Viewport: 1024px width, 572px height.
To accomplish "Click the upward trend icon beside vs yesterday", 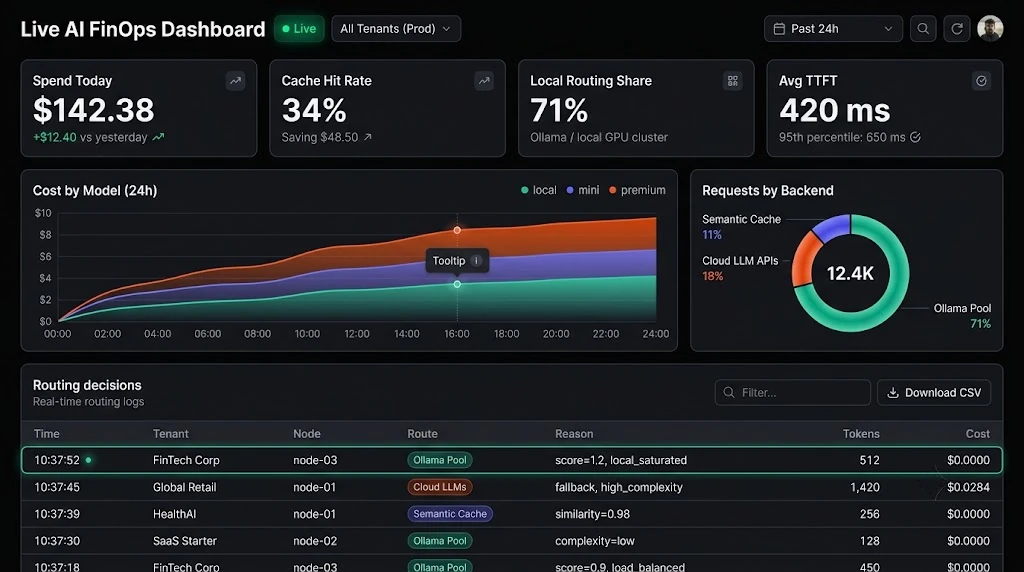I will (158, 137).
